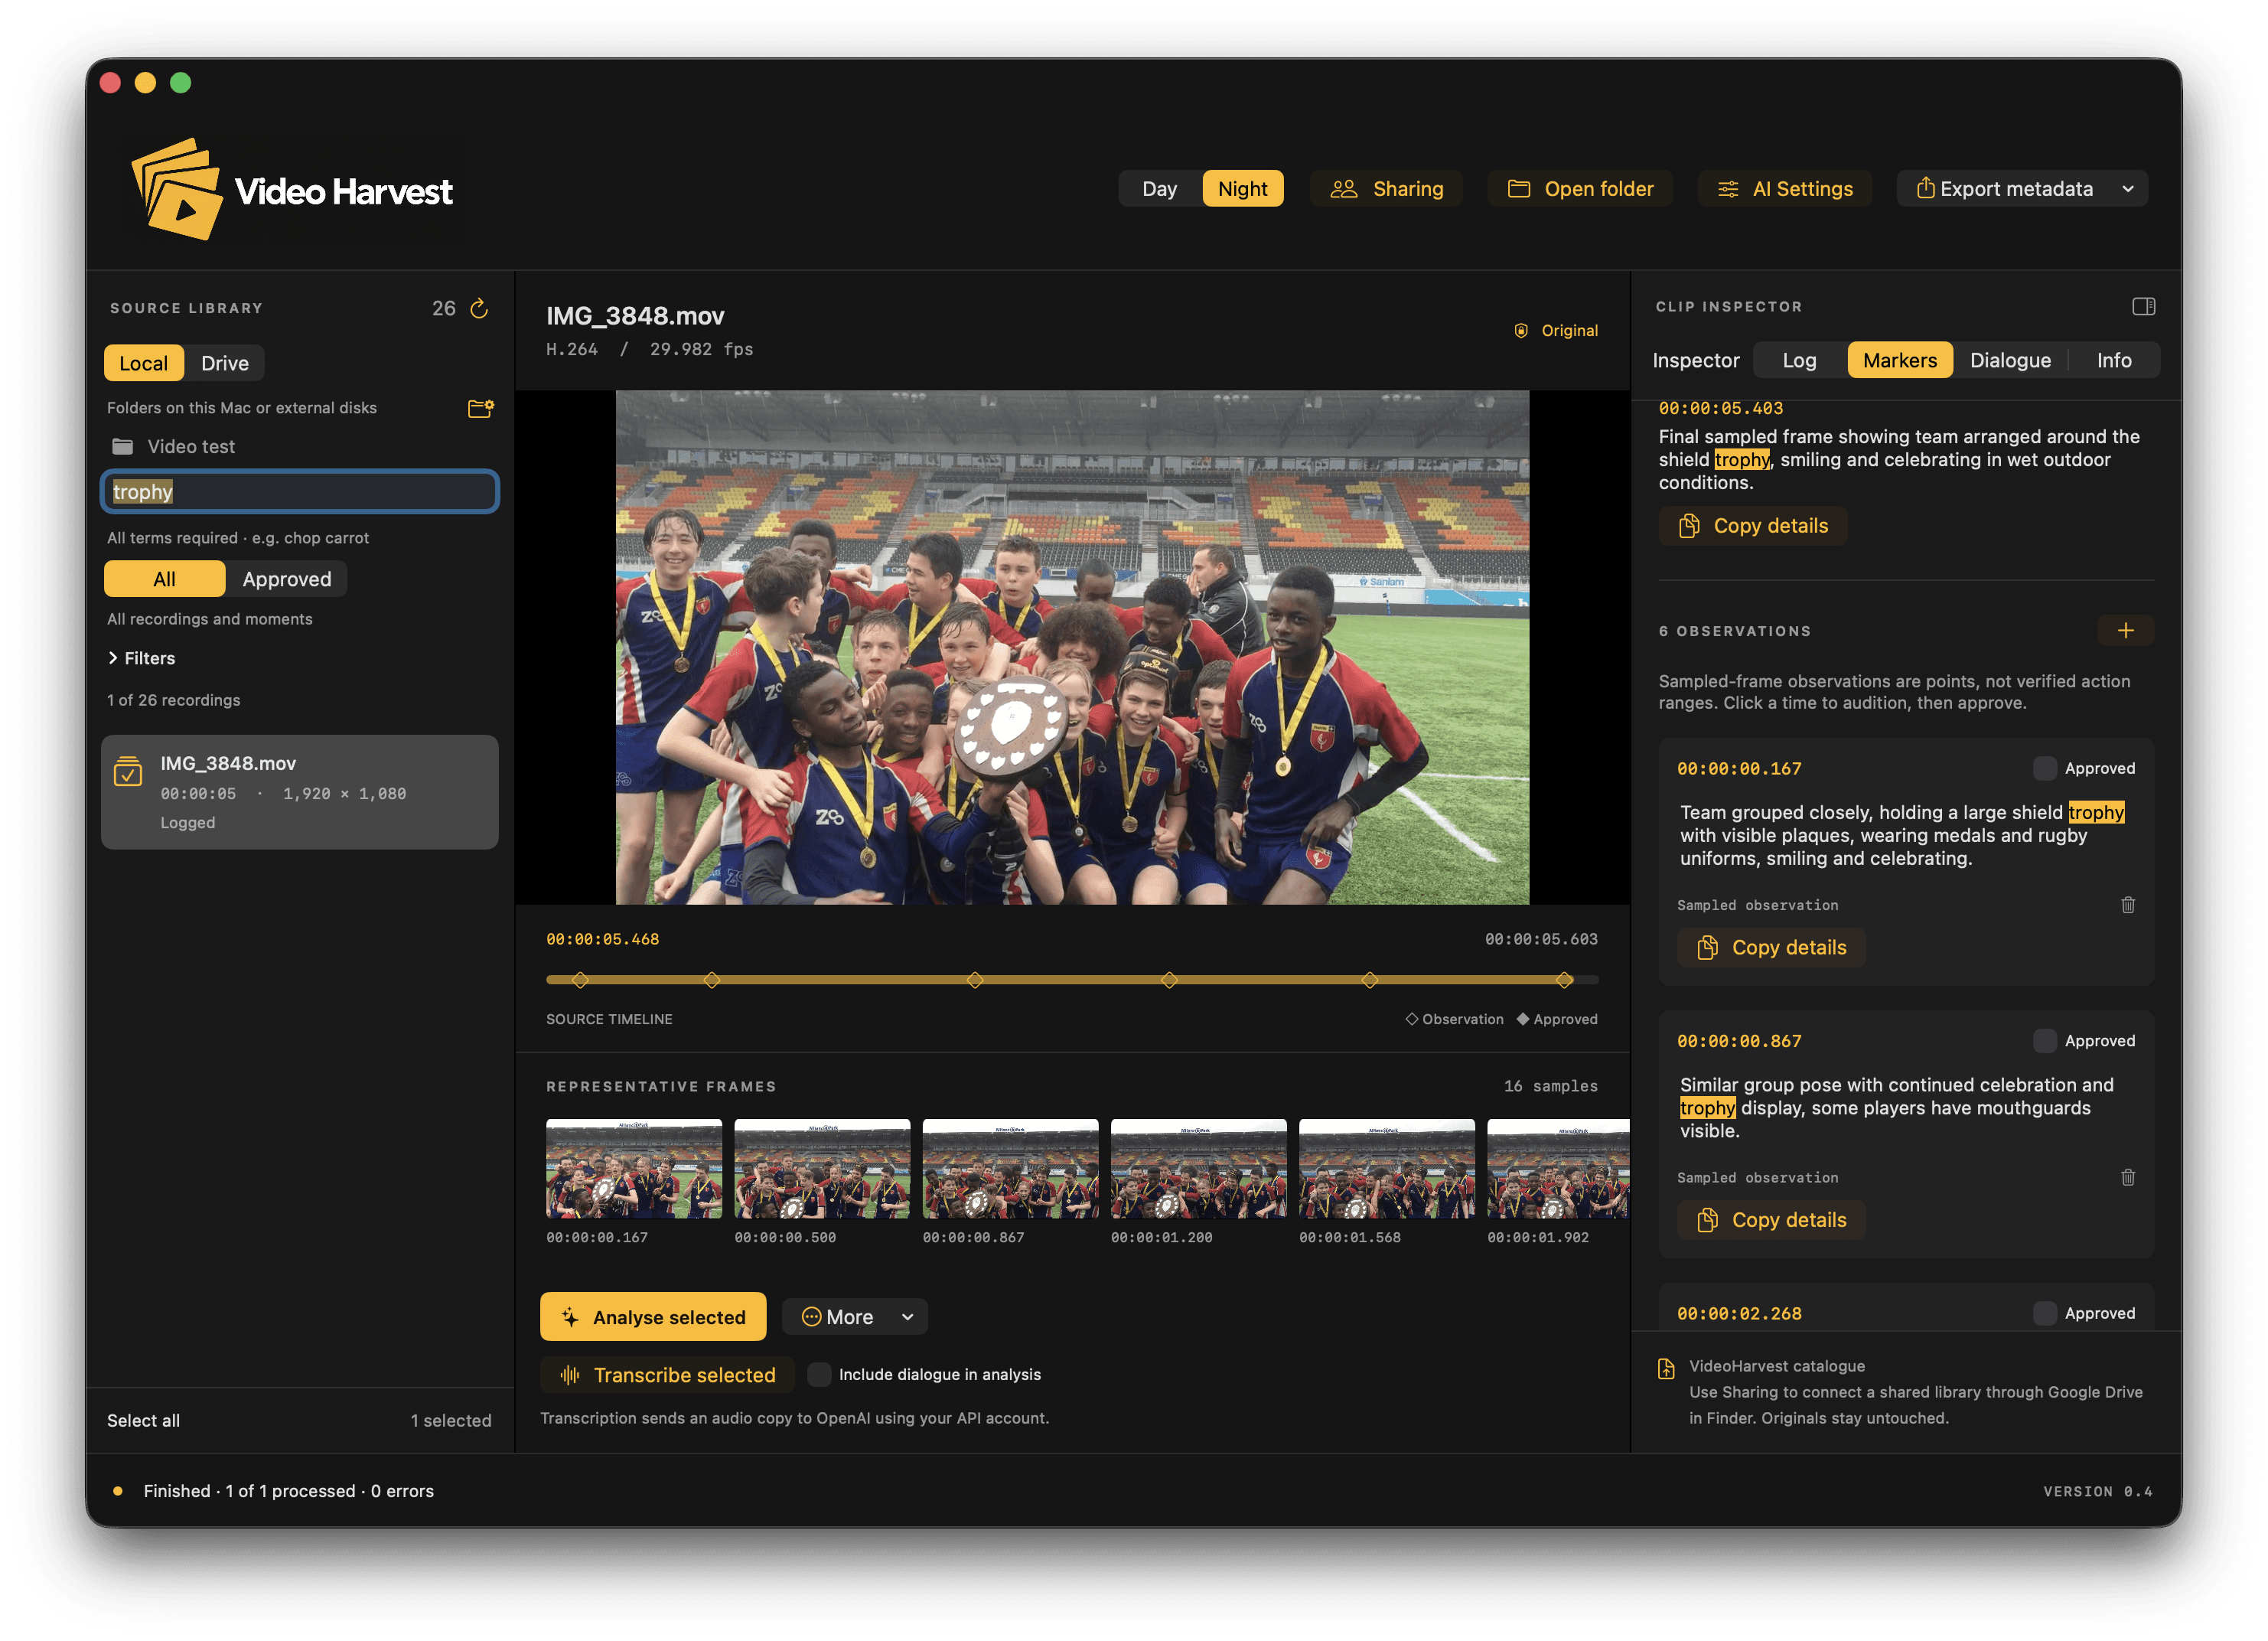
Task: Click the orange status dot beside Finished
Action: [x=118, y=1491]
